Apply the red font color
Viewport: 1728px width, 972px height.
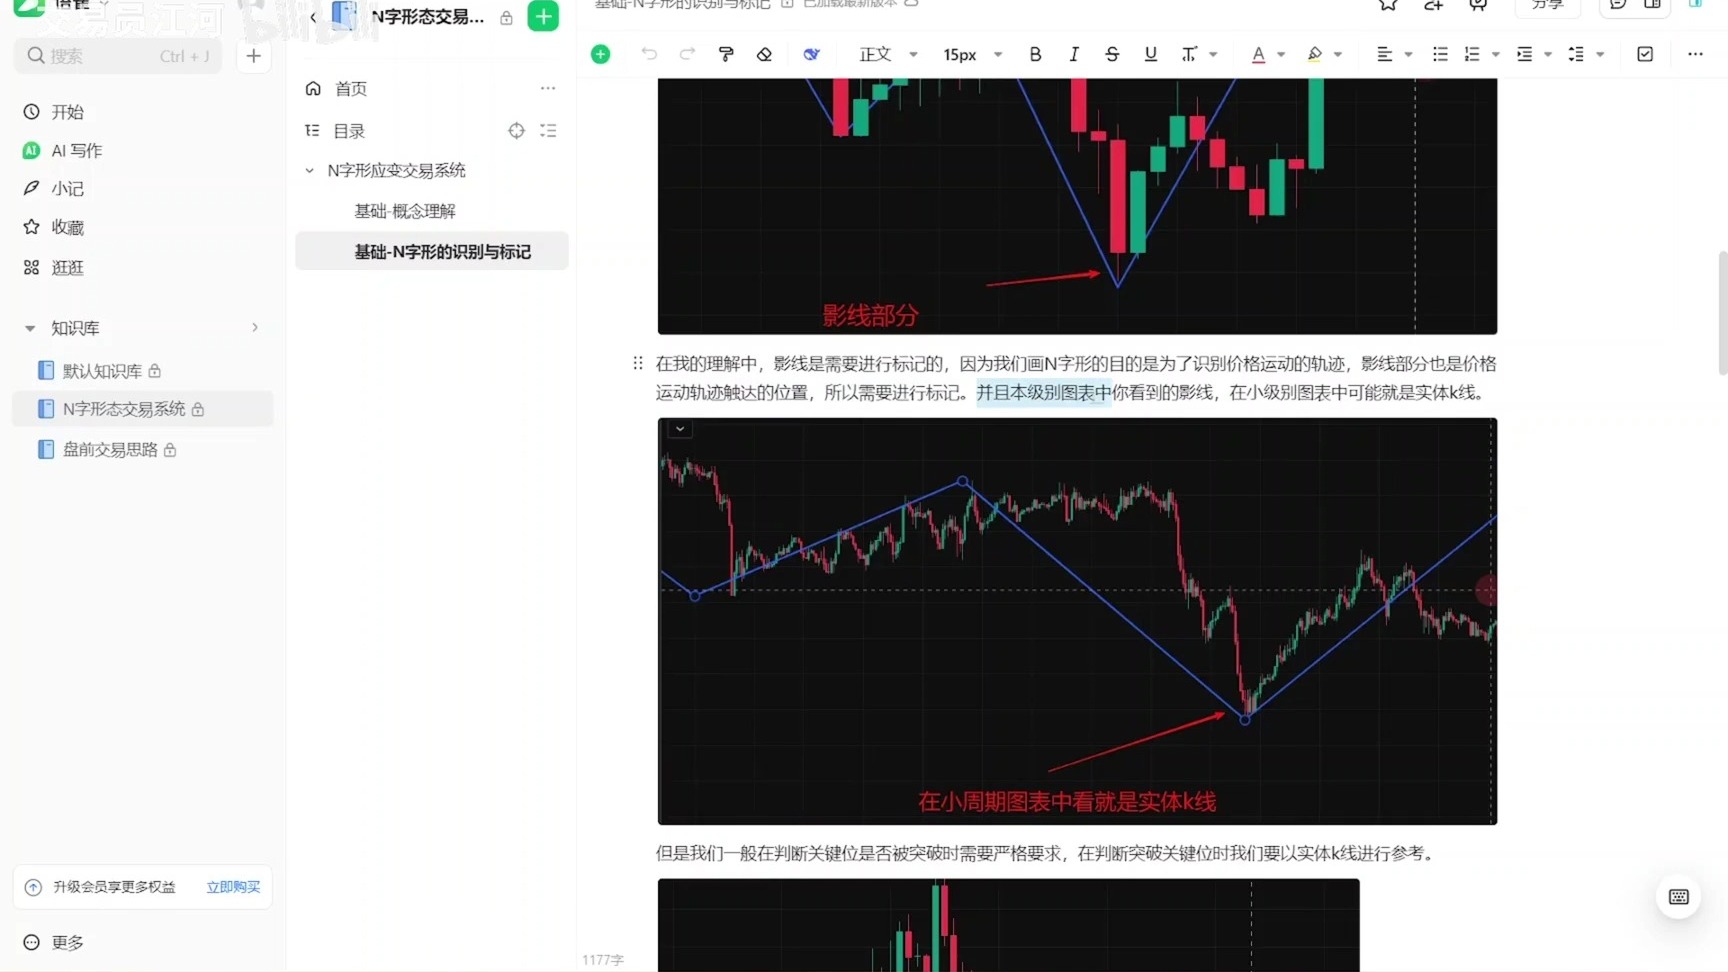pos(1258,54)
